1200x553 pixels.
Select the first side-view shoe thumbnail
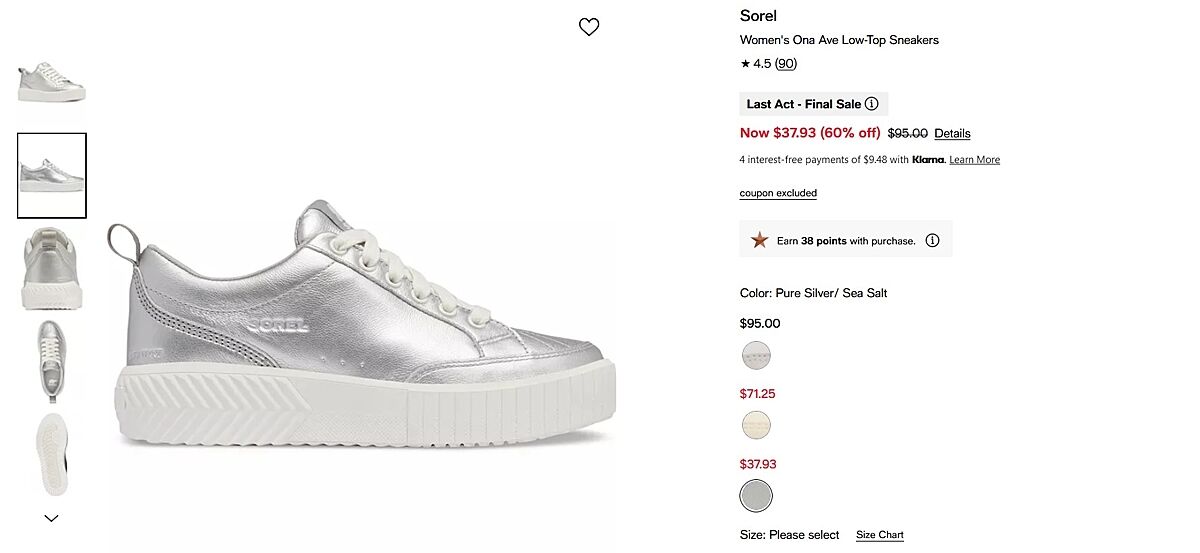pyautogui.click(x=51, y=81)
